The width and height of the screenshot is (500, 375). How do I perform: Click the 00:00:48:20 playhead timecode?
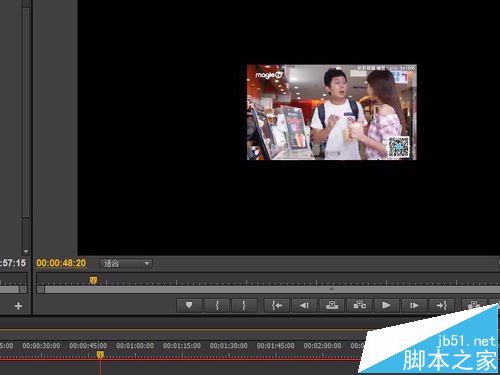(61, 263)
